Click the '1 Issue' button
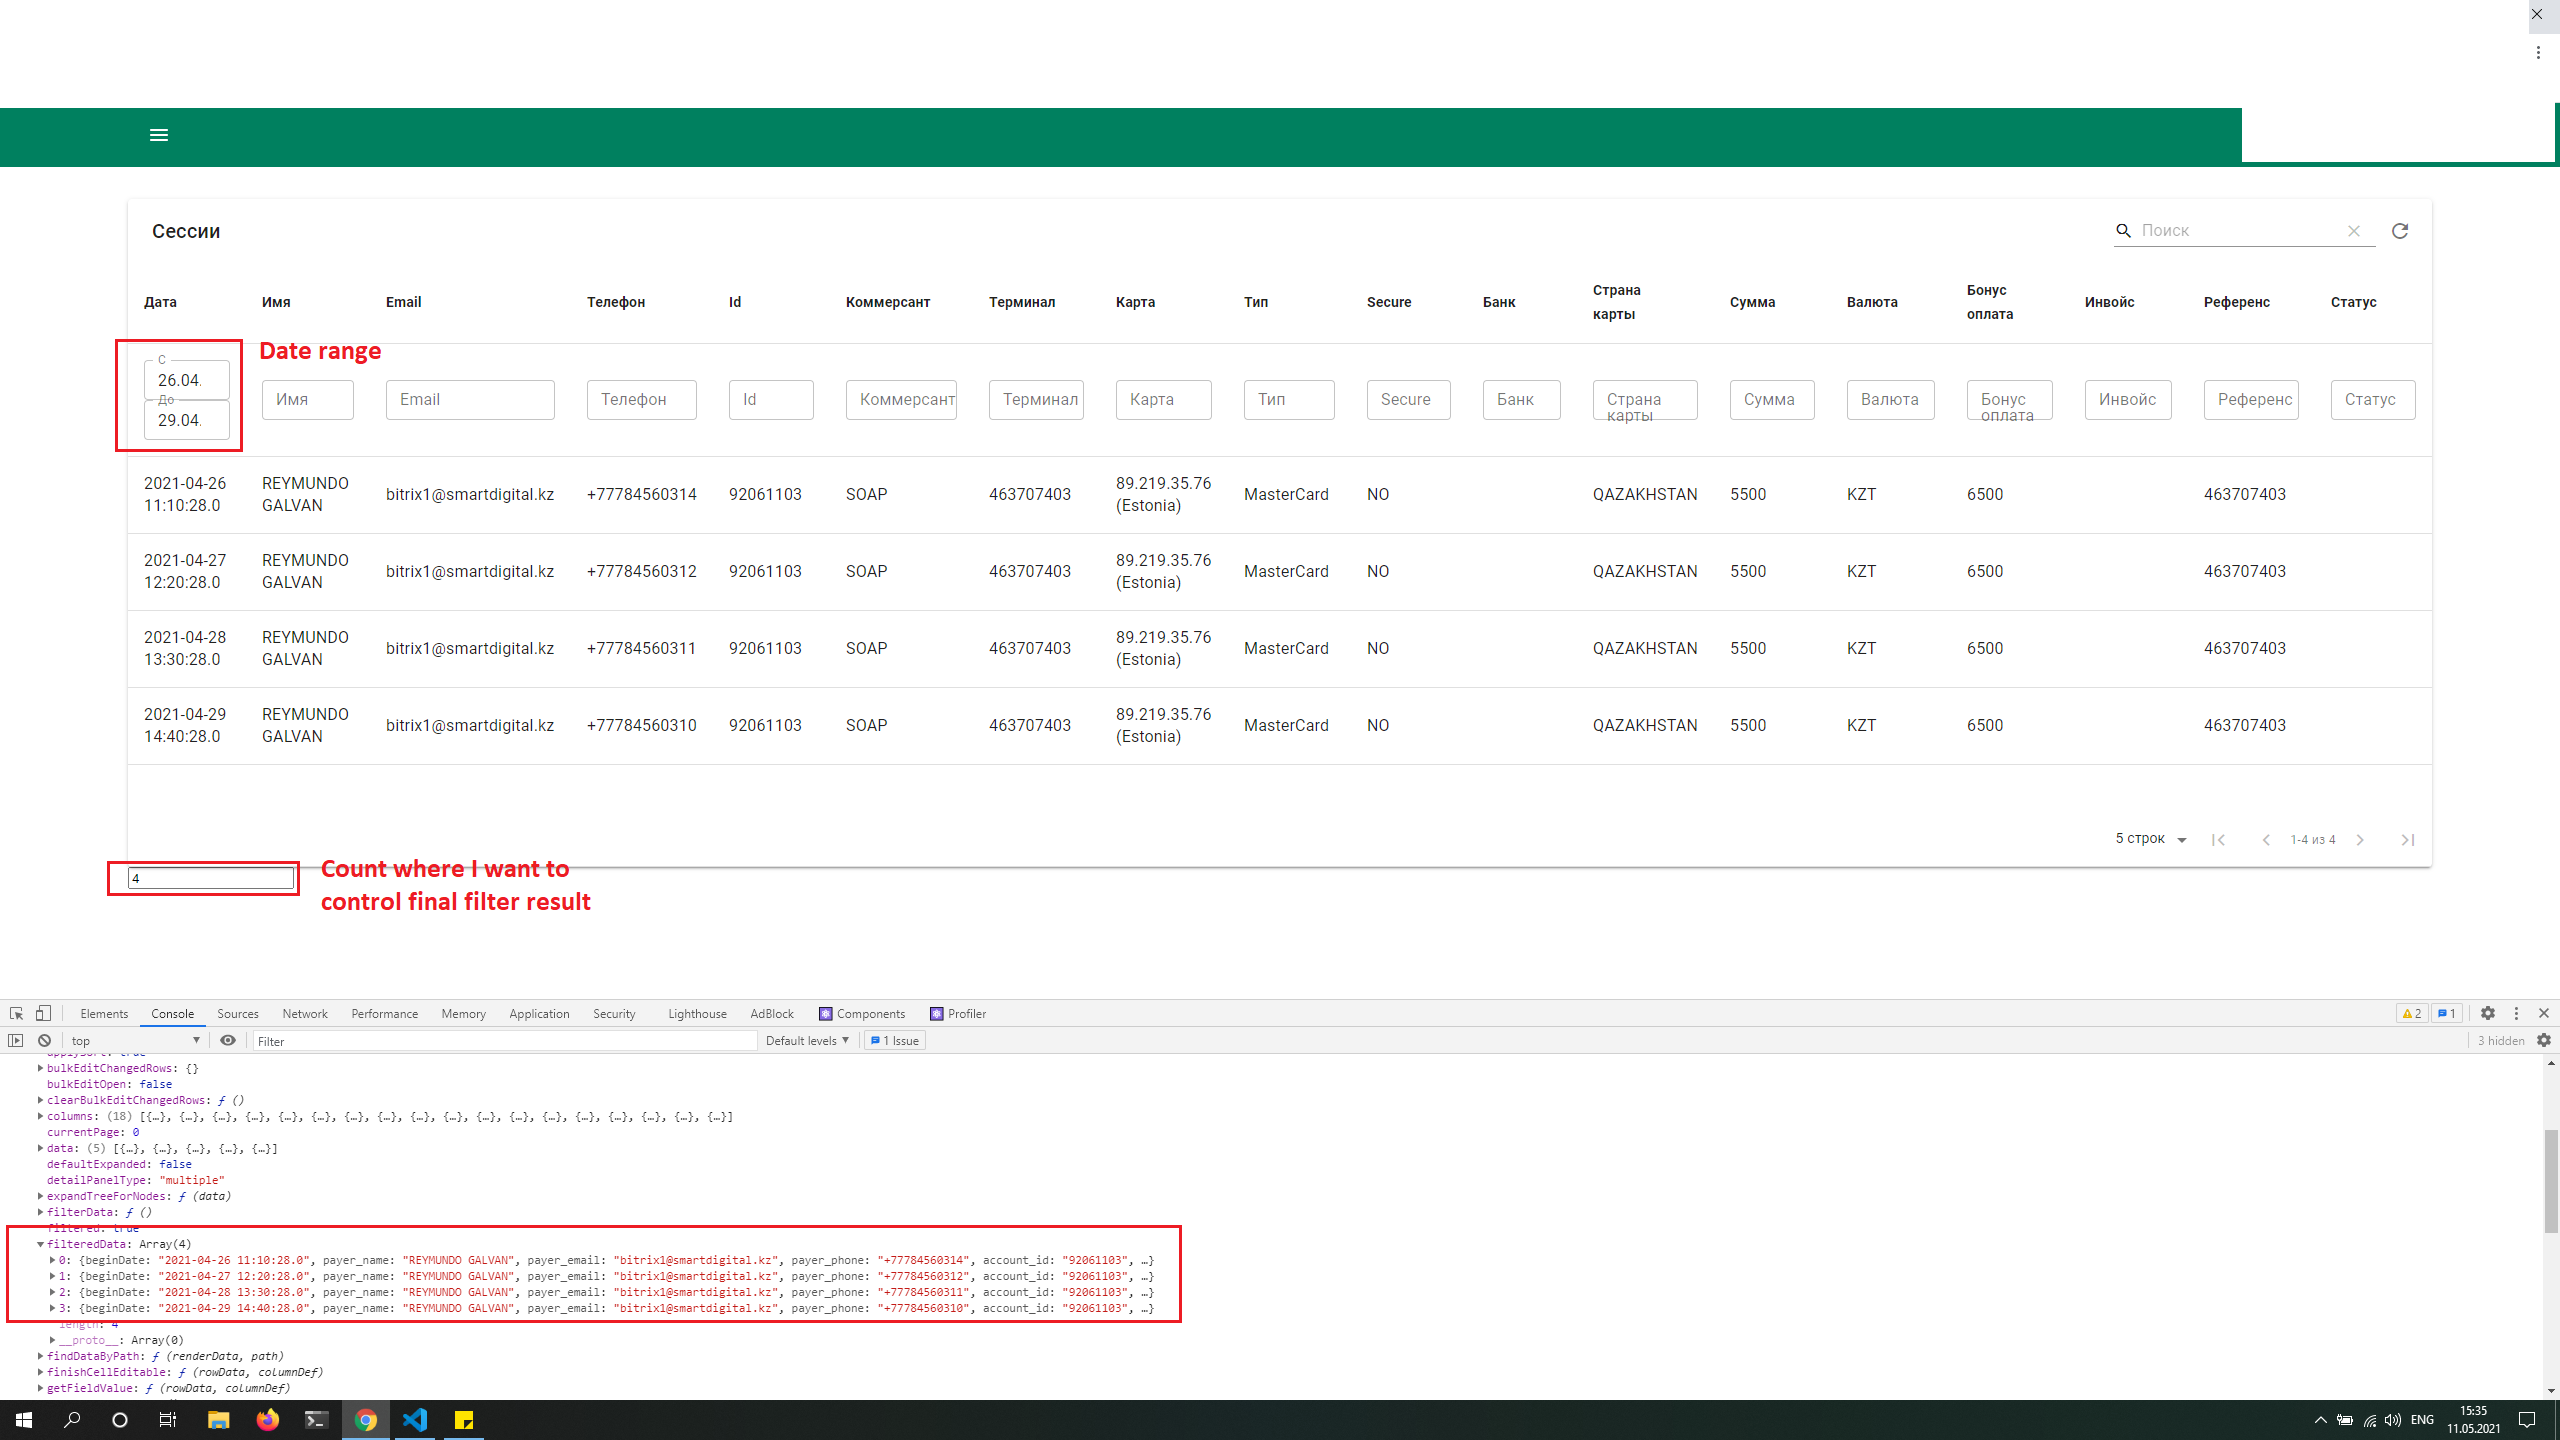Viewport: 2560px width, 1440px height. [x=894, y=1040]
